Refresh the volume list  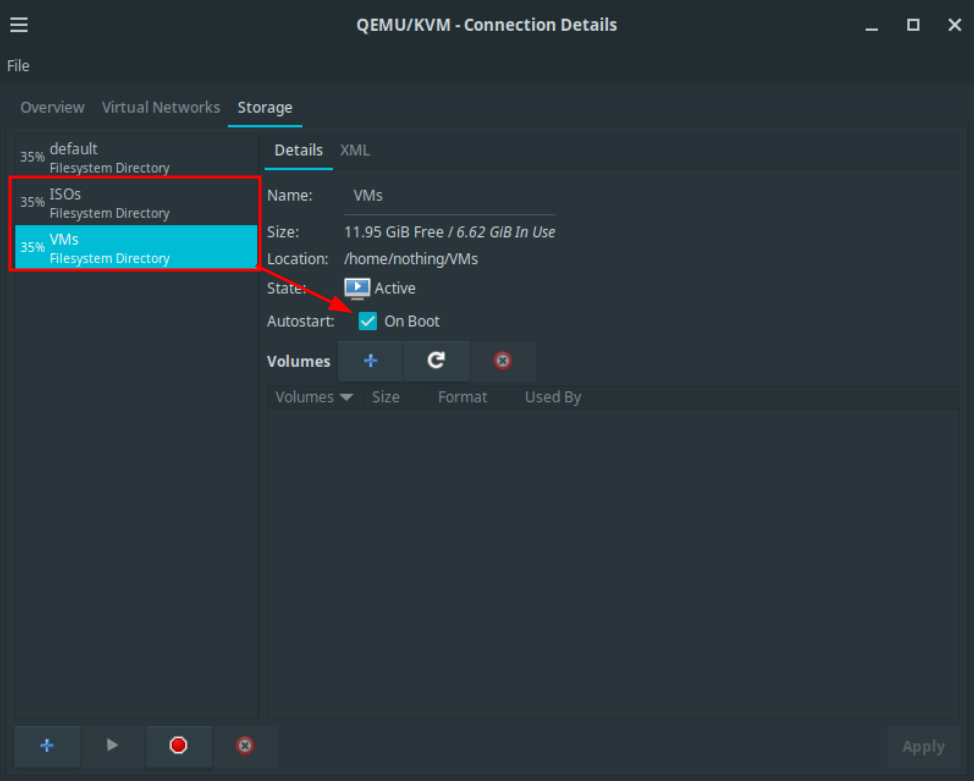[436, 361]
